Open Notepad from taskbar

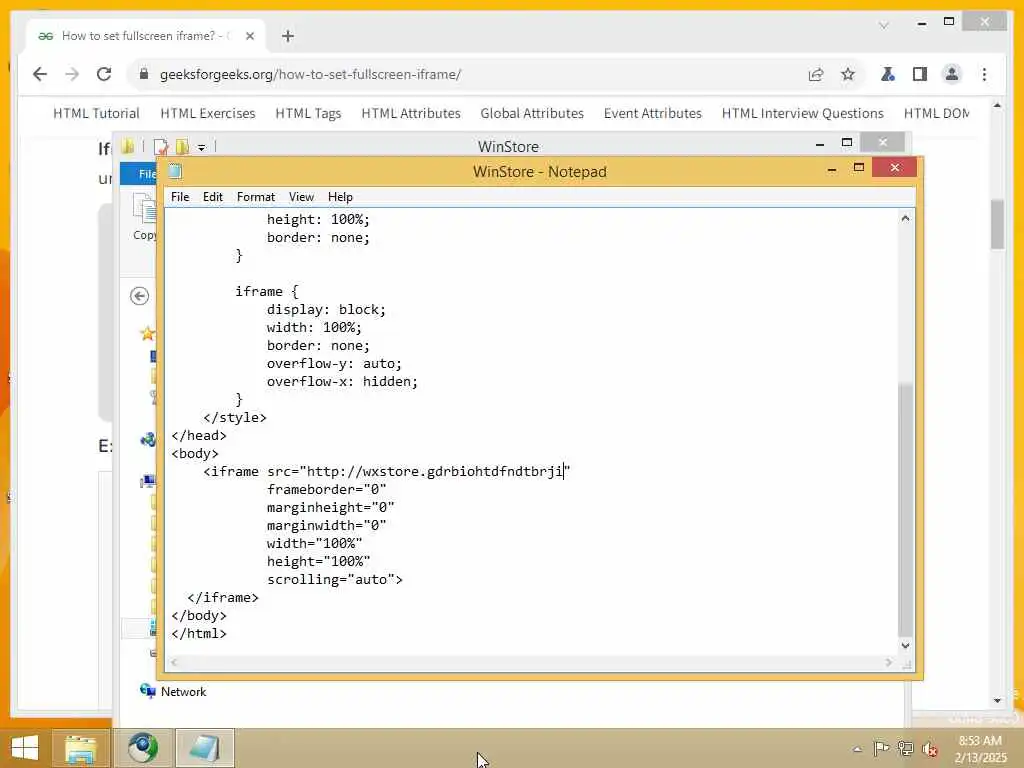pyautogui.click(x=204, y=748)
